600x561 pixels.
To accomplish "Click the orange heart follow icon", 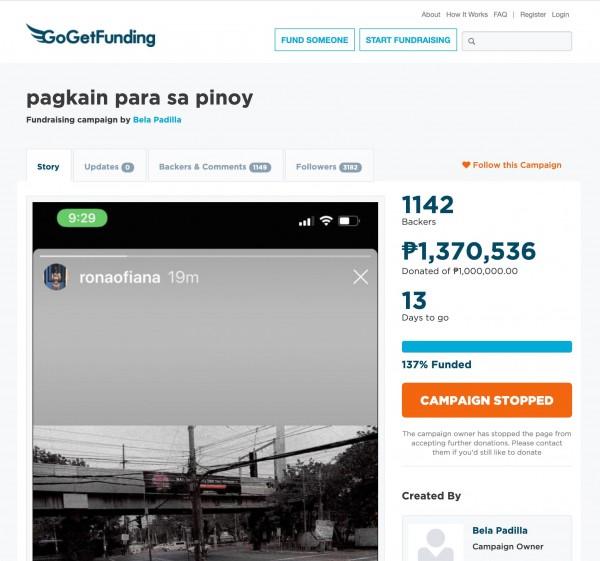I will 466,165.
